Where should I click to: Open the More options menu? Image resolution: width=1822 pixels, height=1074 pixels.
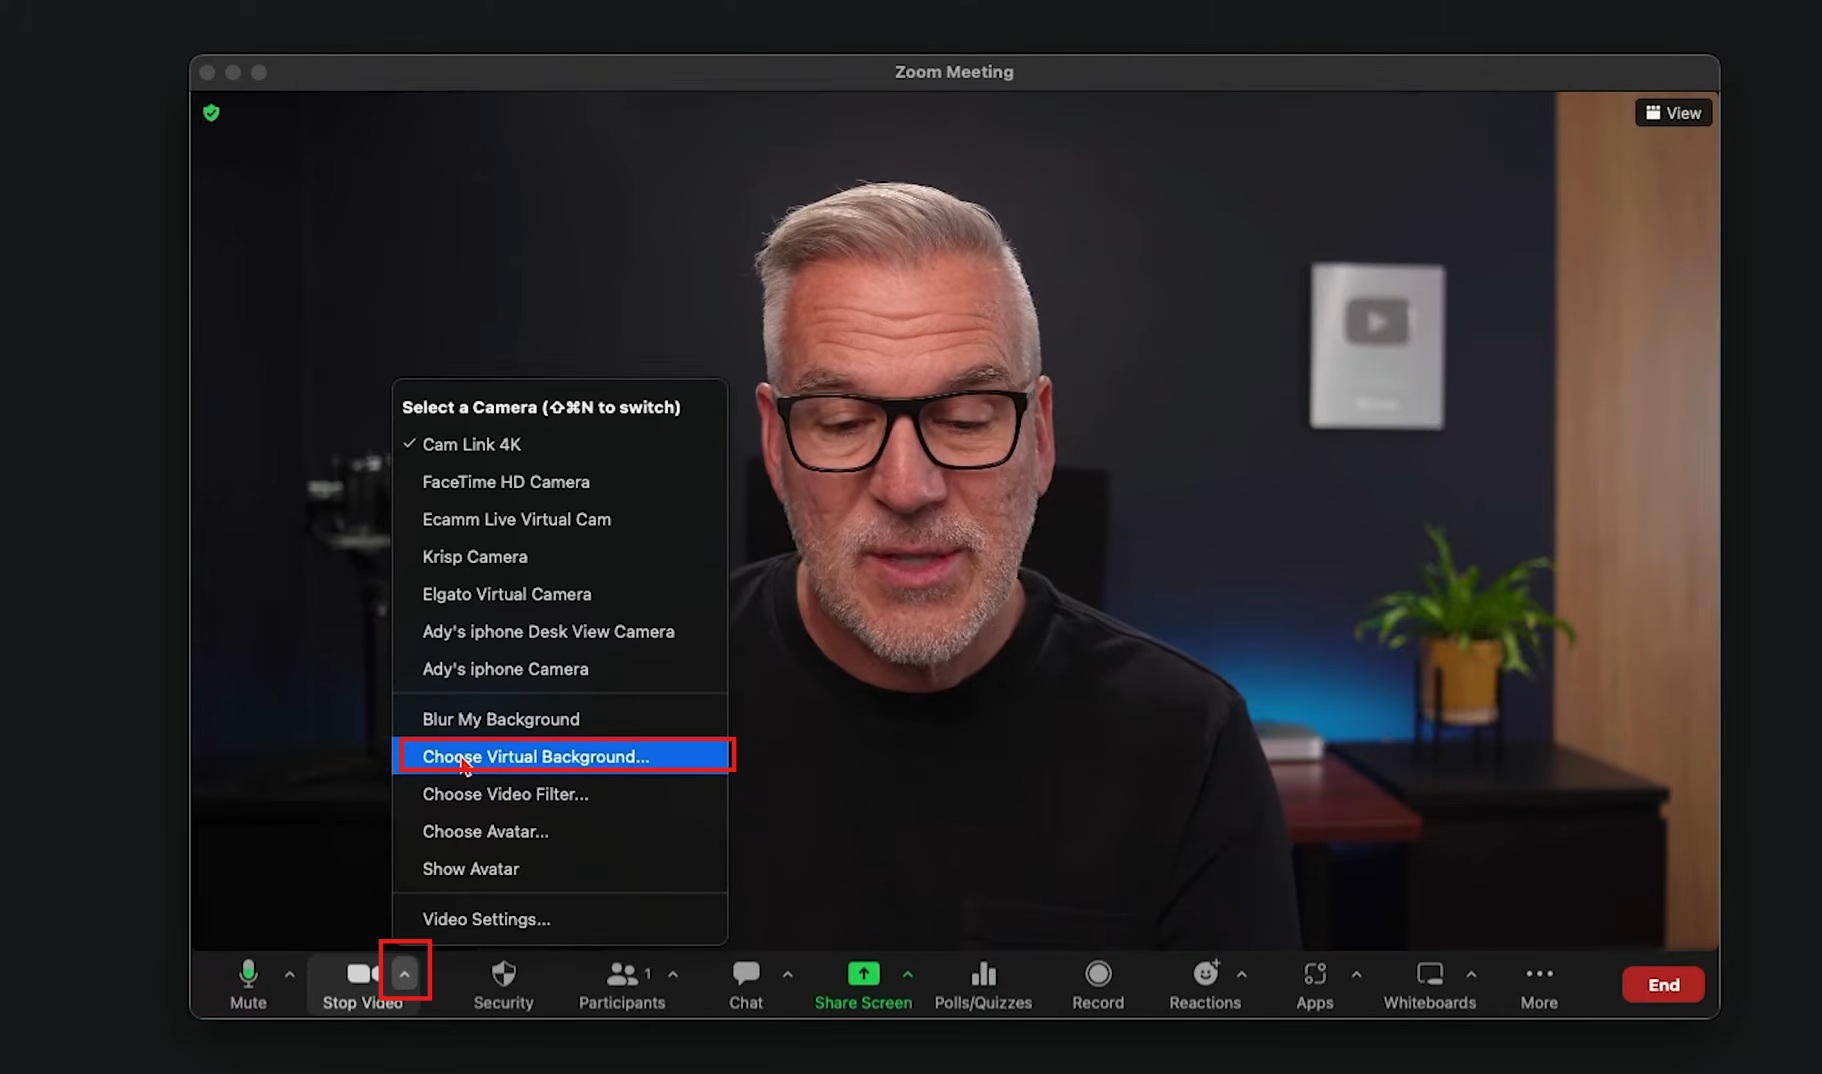(x=1539, y=985)
